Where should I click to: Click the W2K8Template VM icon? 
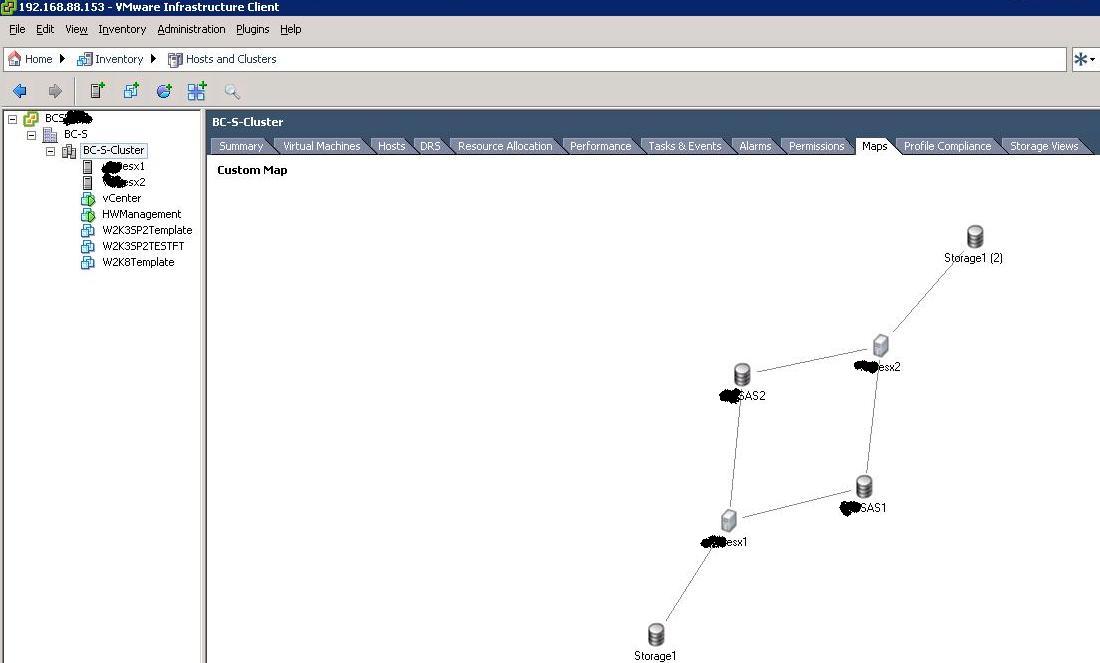click(x=88, y=262)
